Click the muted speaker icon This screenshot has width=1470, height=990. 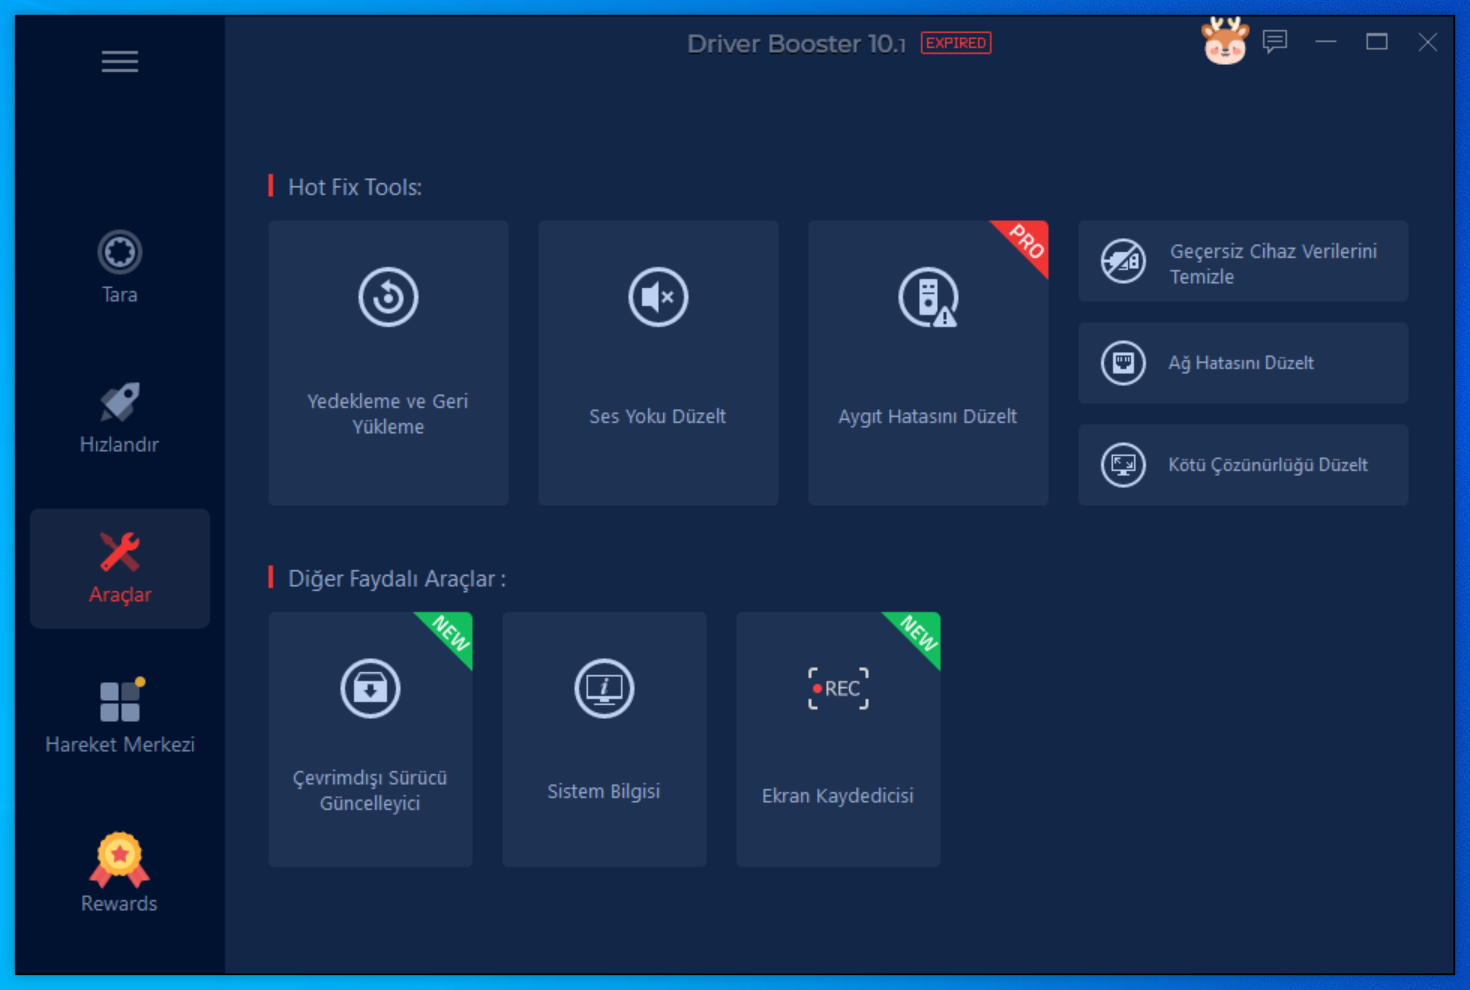click(x=658, y=297)
